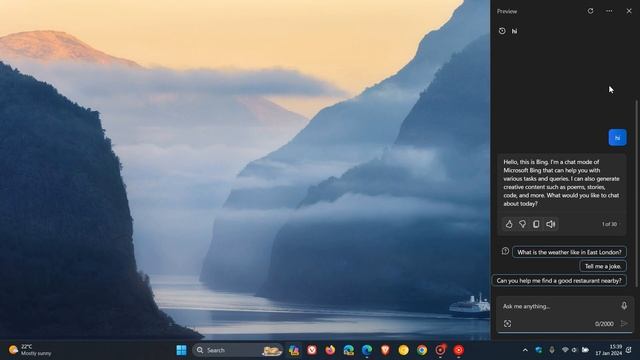The height and width of the screenshot is (360, 640).
Task: Open the red app icon with notification badge
Action: [440, 350]
